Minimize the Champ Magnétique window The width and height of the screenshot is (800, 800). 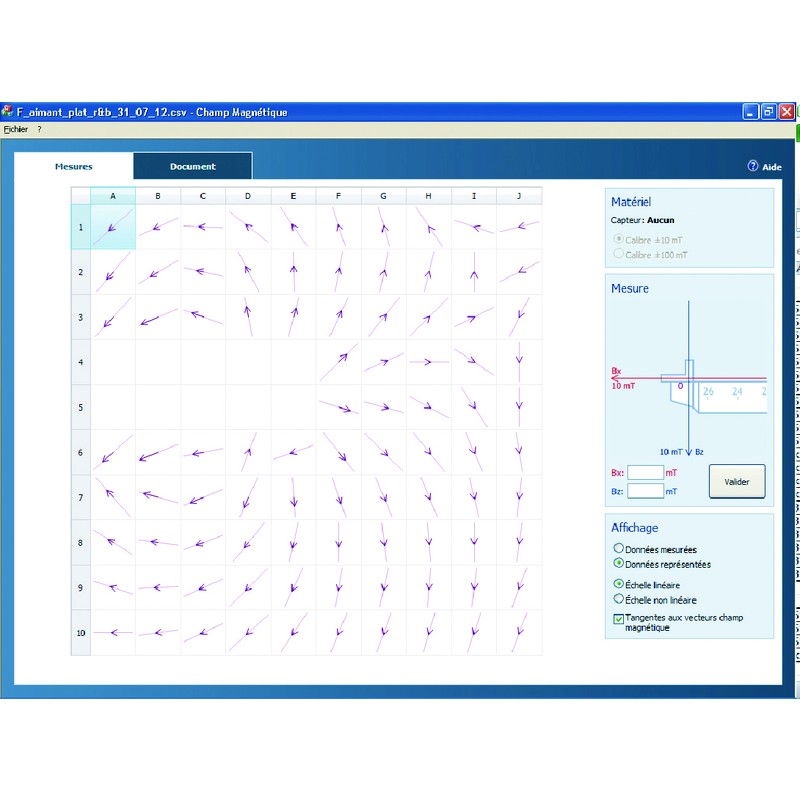[x=751, y=112]
